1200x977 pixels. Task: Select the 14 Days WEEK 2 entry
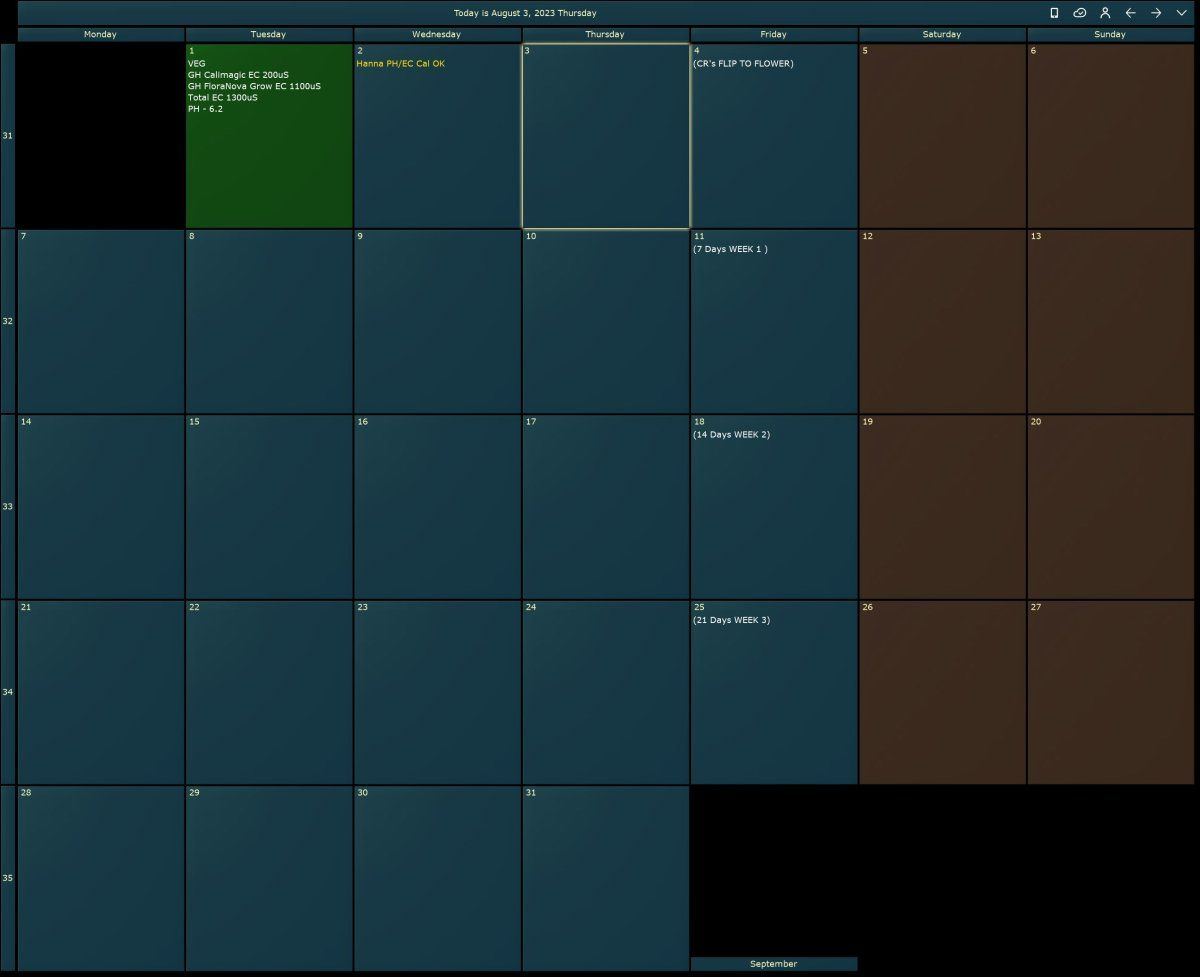click(731, 435)
